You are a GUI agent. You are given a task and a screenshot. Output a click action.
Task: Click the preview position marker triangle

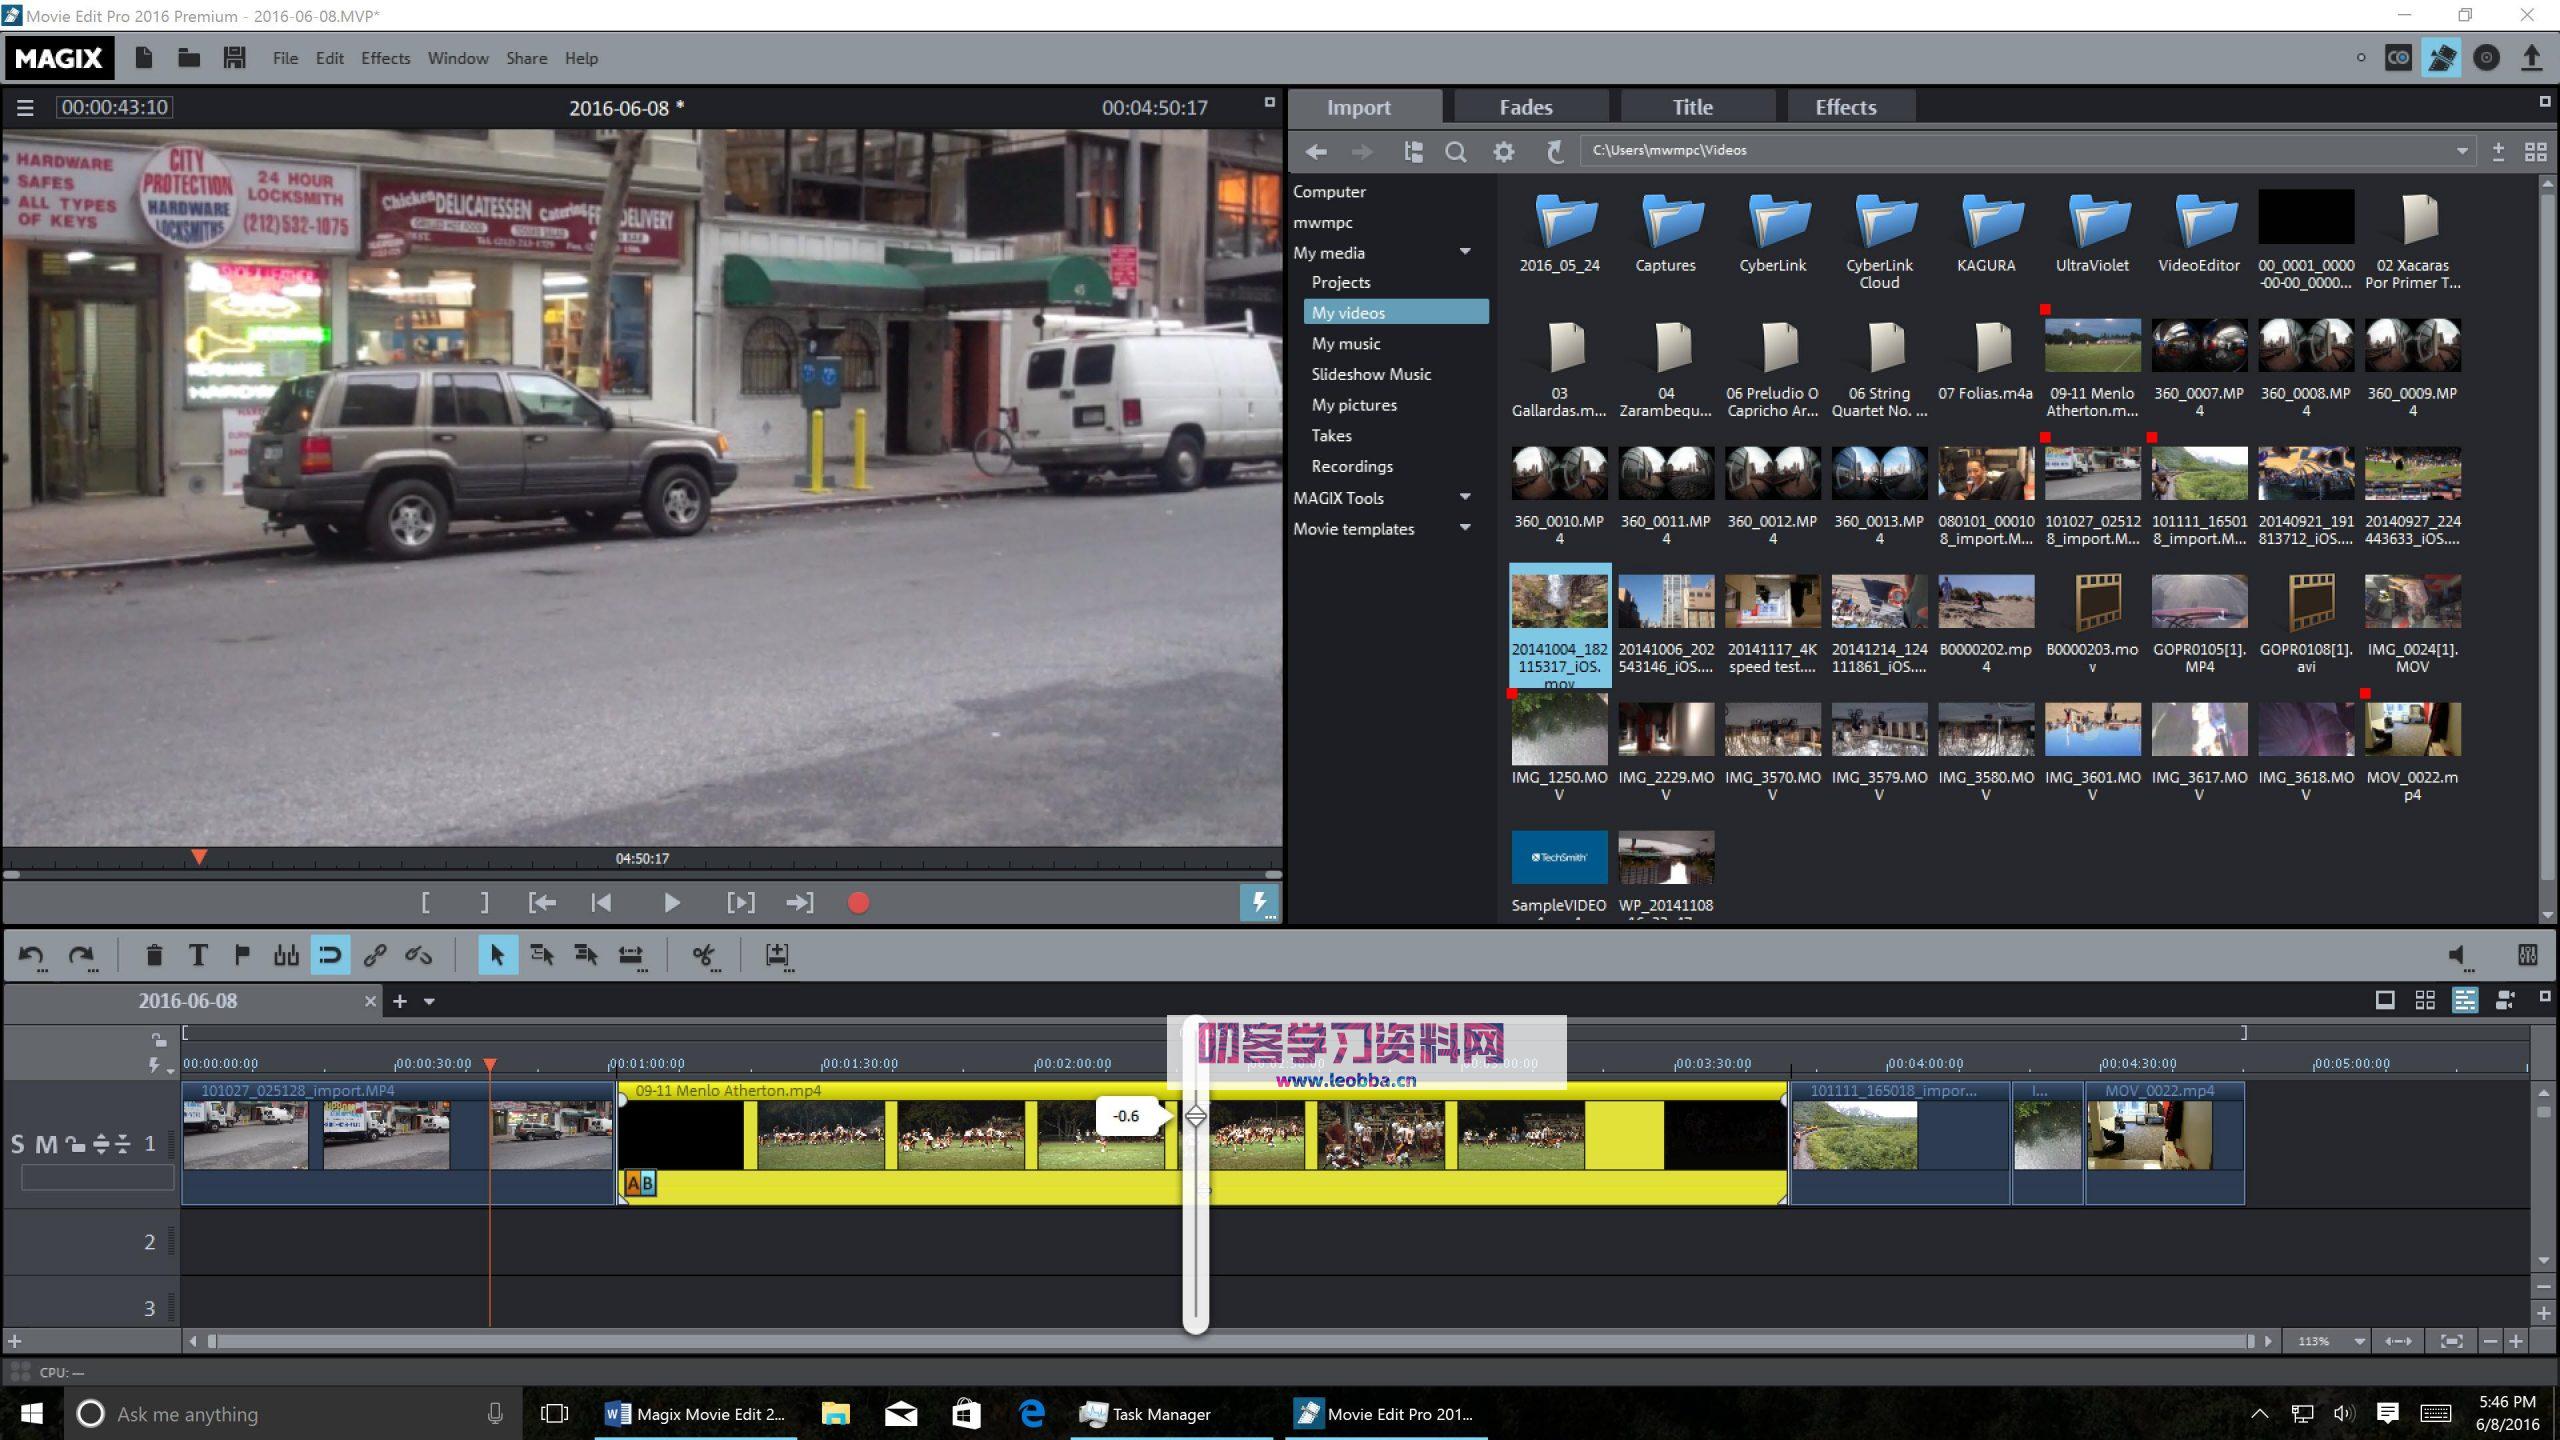pos(199,858)
